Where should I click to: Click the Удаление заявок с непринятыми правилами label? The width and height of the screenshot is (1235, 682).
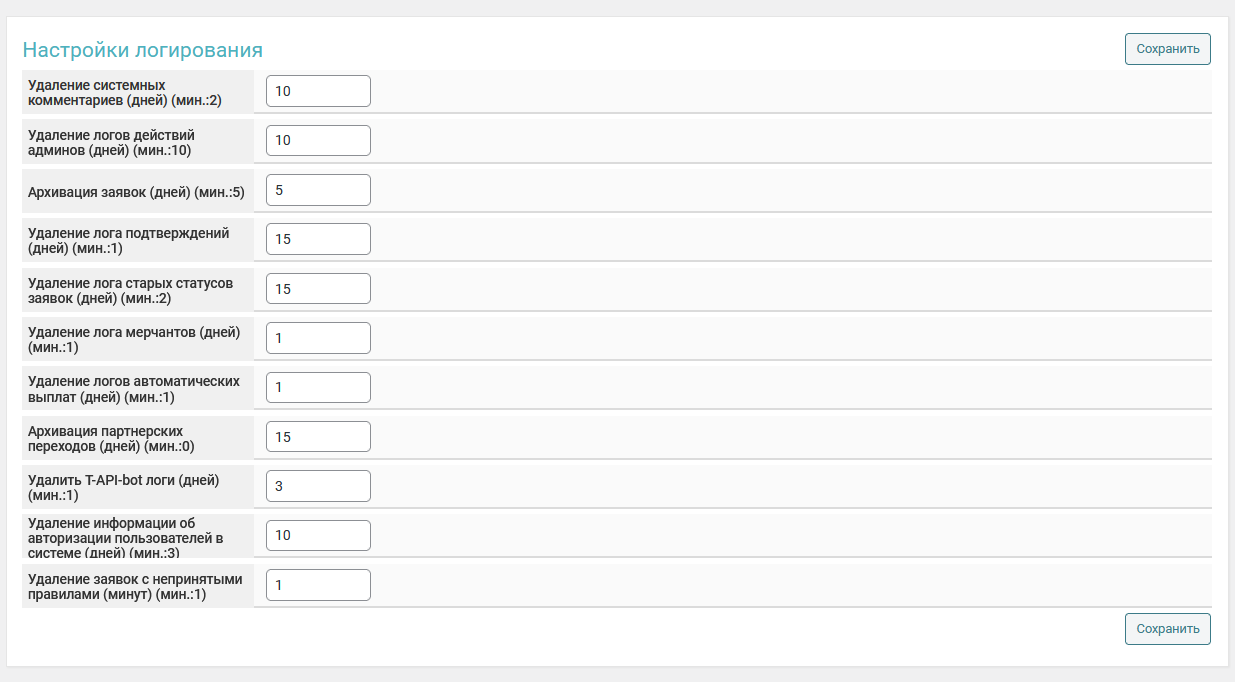pos(135,586)
